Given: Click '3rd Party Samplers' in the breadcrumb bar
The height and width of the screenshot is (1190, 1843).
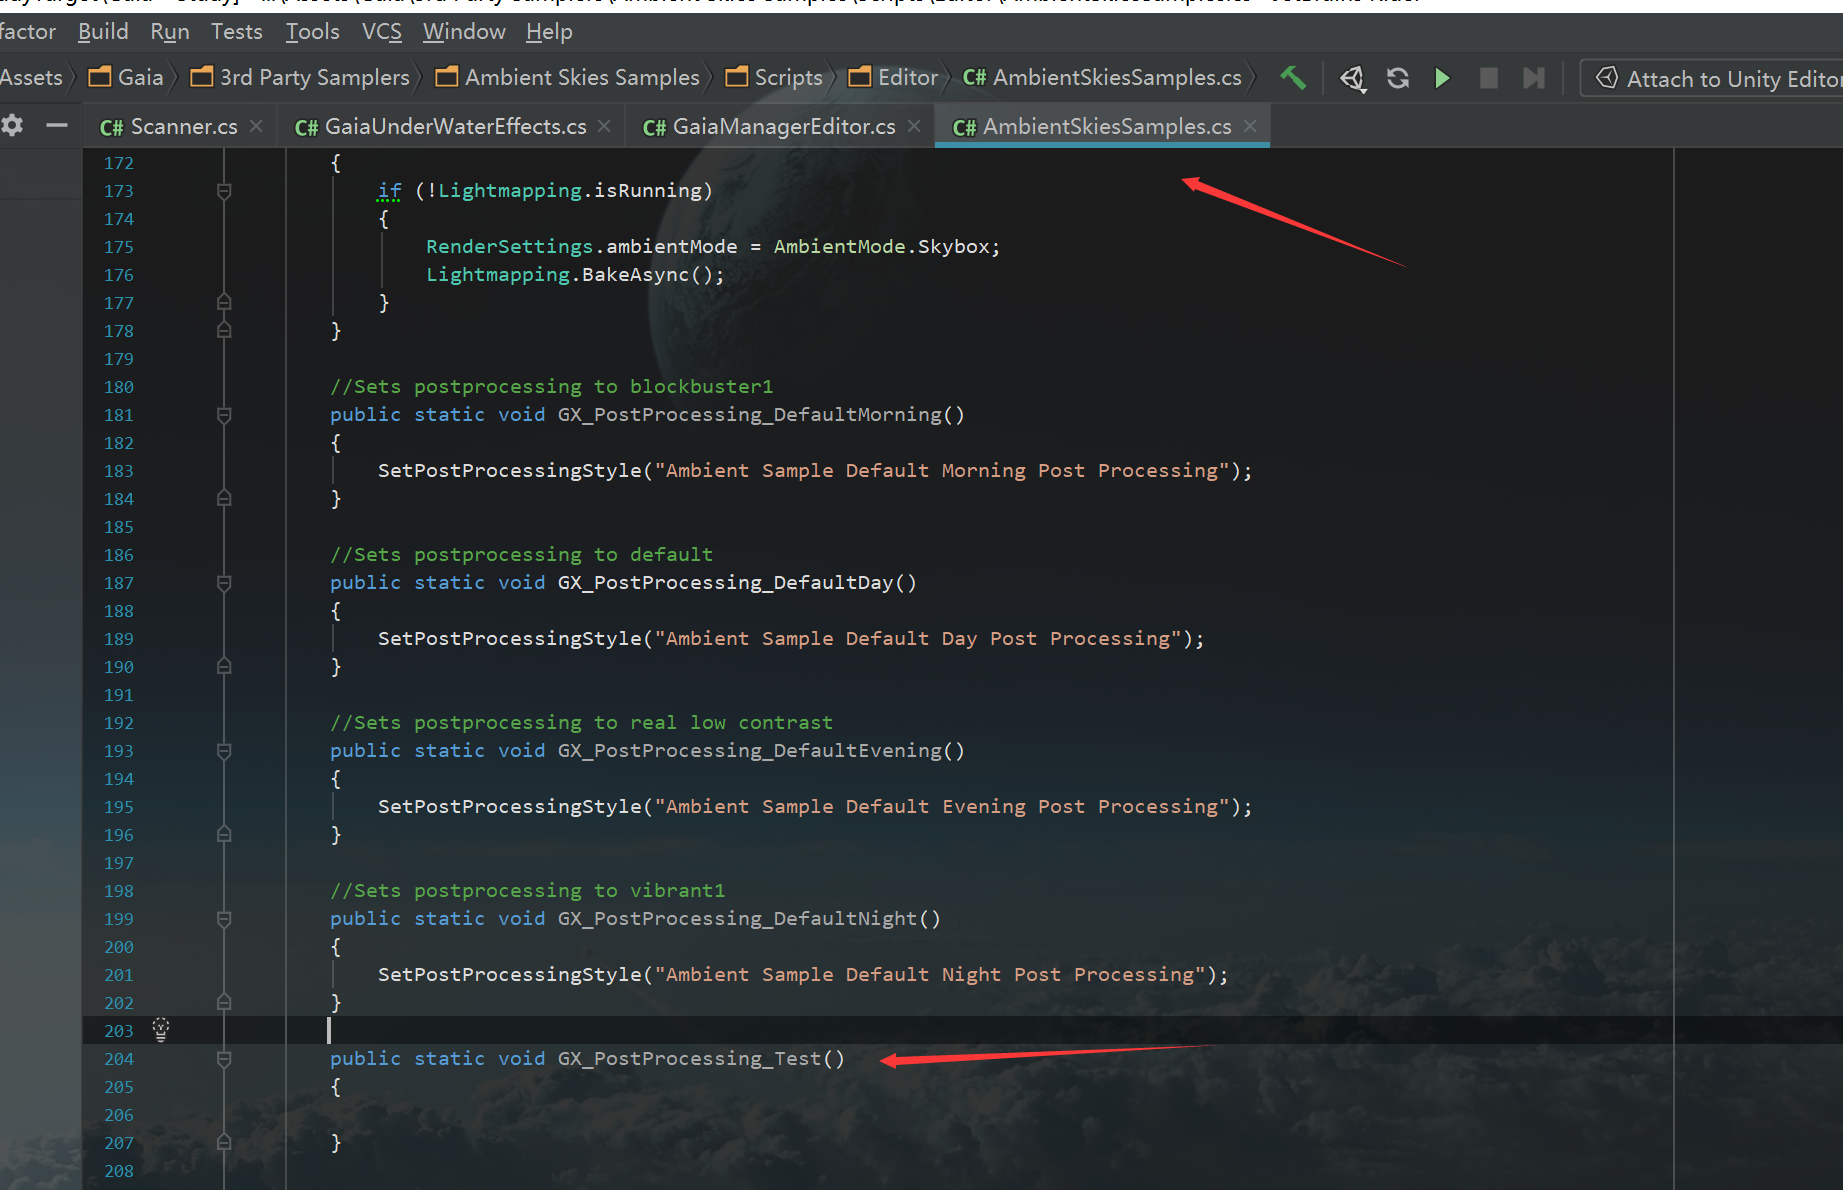Looking at the screenshot, I should coord(312,76).
